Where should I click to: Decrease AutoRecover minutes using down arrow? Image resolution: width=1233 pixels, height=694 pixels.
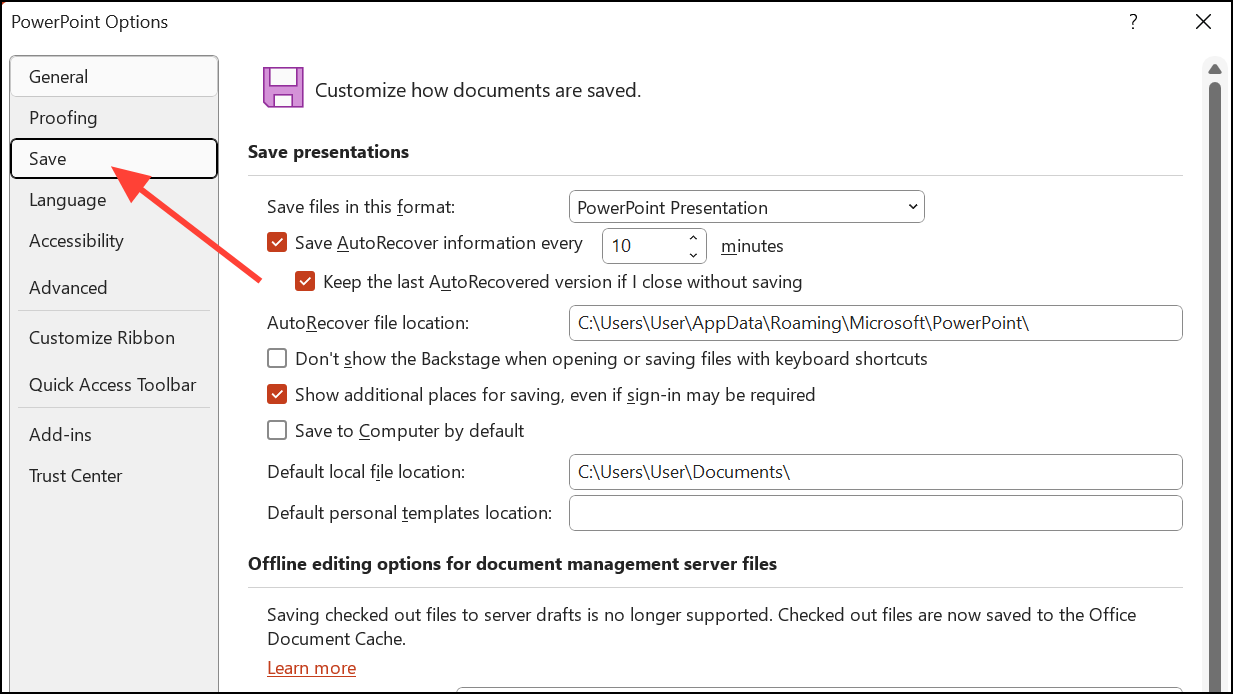pos(692,253)
